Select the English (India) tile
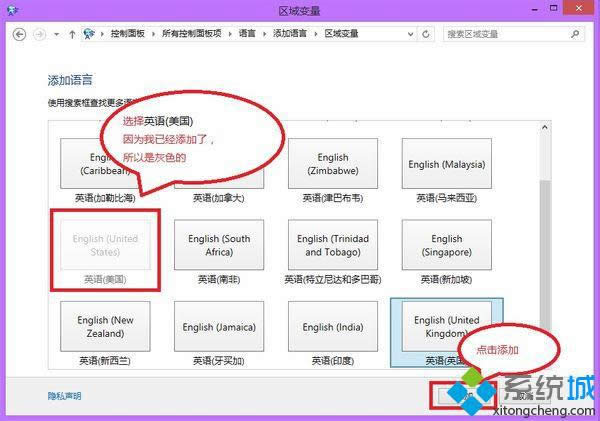Image resolution: width=600 pixels, height=421 pixels. pyautogui.click(x=333, y=326)
